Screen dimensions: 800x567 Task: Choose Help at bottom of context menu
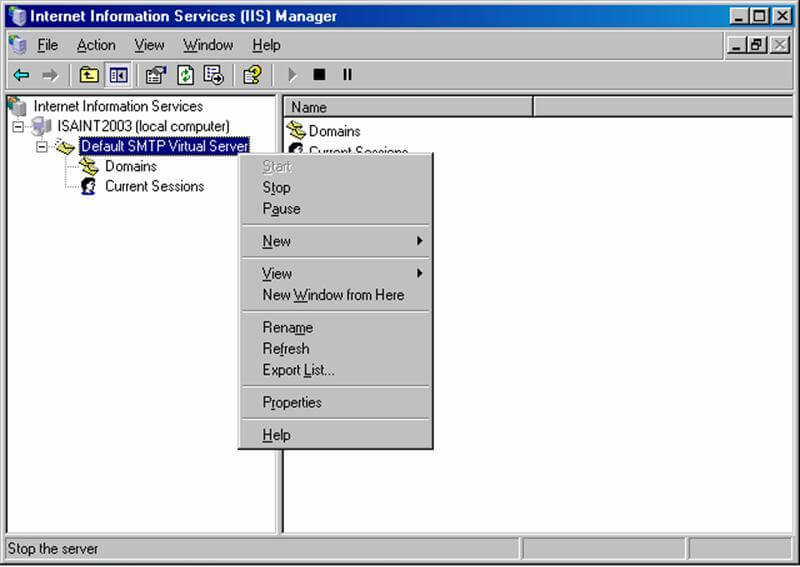coord(336,435)
